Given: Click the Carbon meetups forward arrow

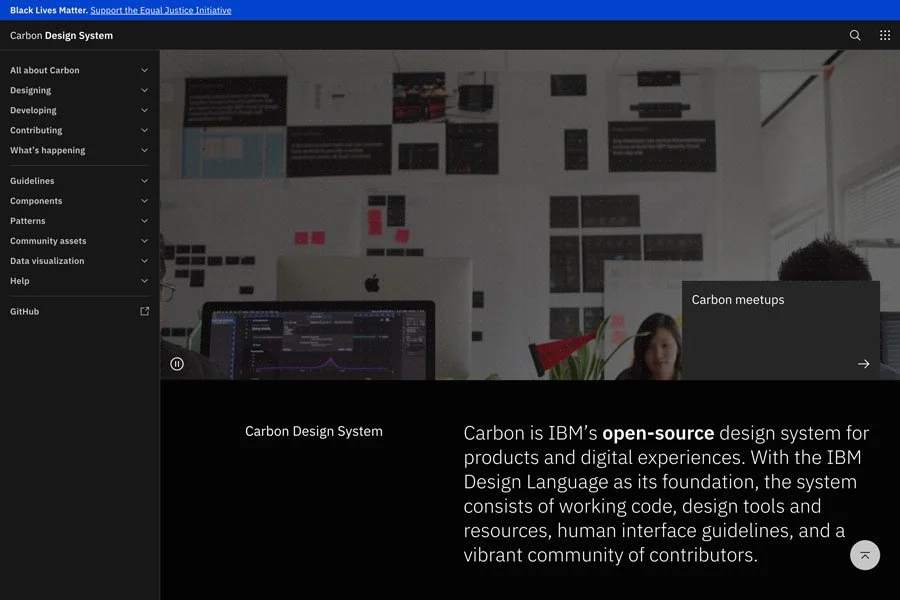Looking at the screenshot, I should (x=862, y=363).
